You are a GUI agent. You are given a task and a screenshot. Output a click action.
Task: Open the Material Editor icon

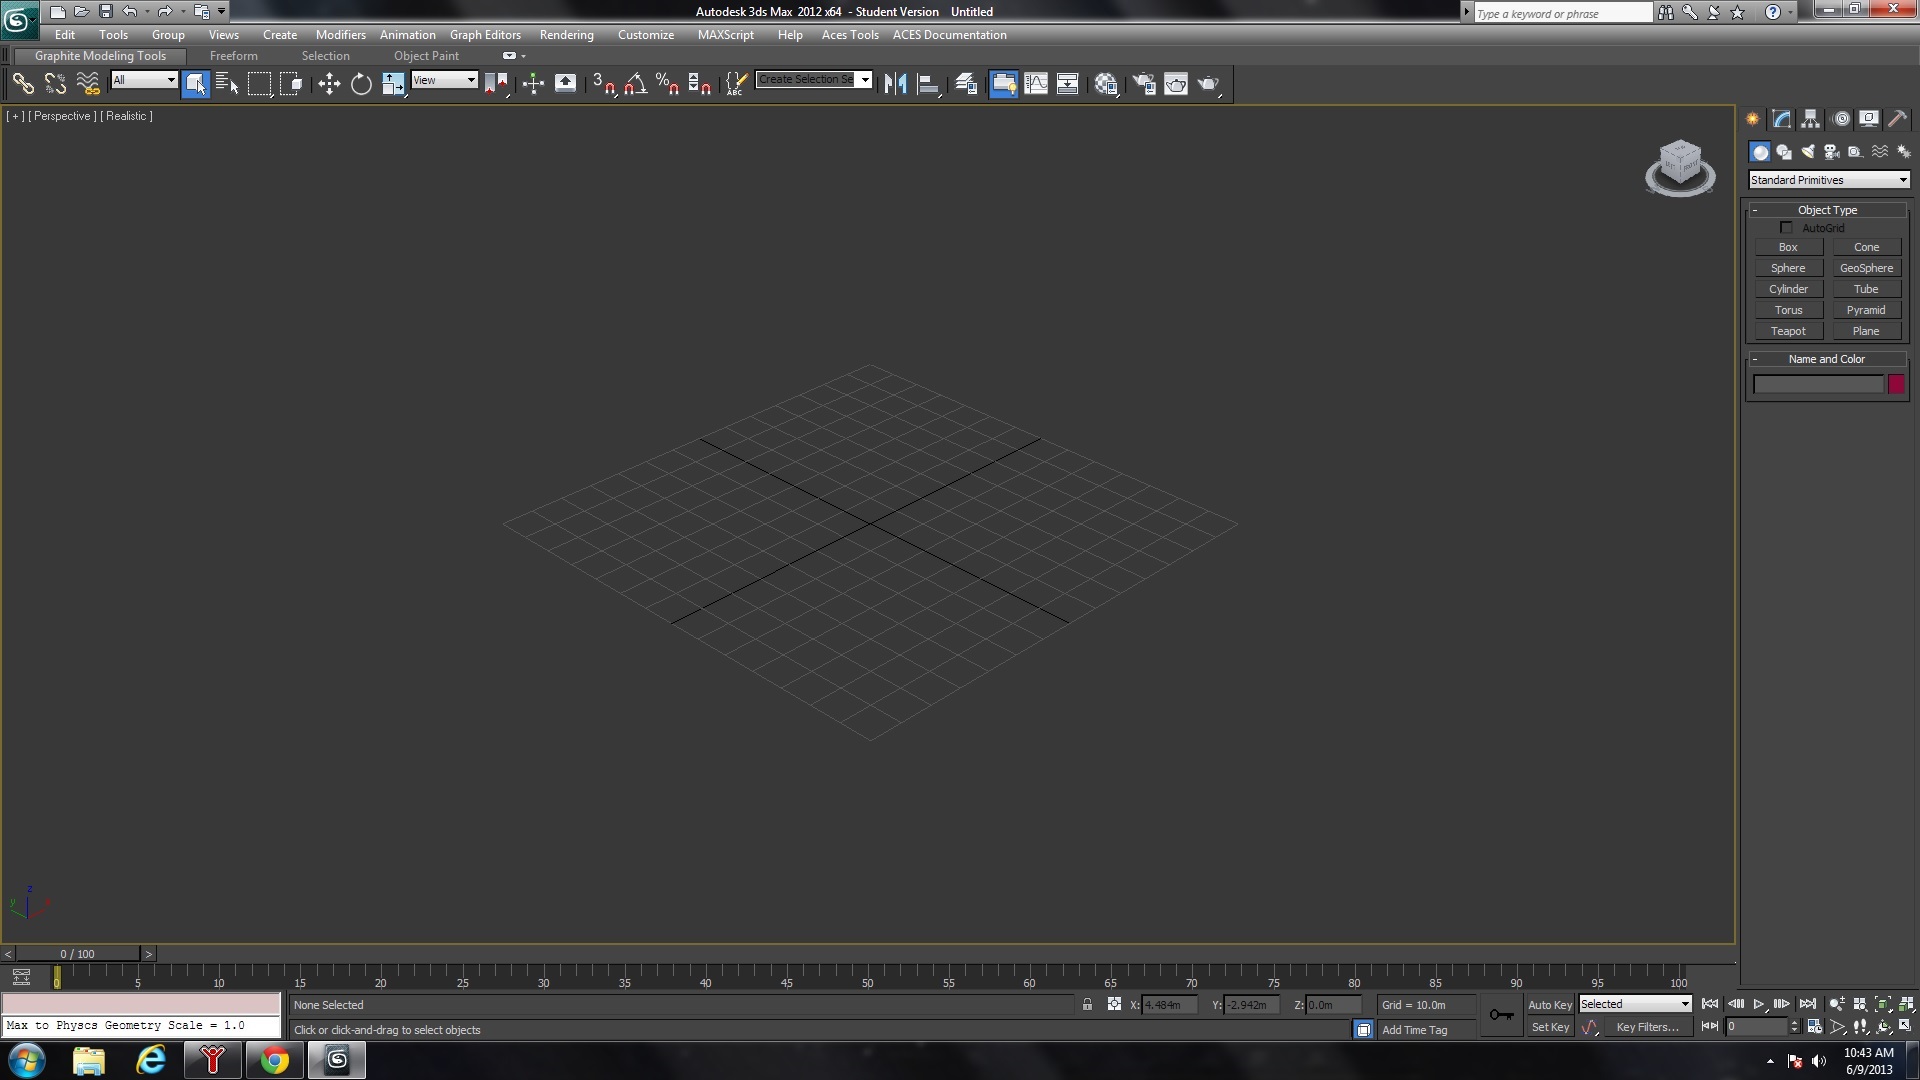pos(1105,84)
